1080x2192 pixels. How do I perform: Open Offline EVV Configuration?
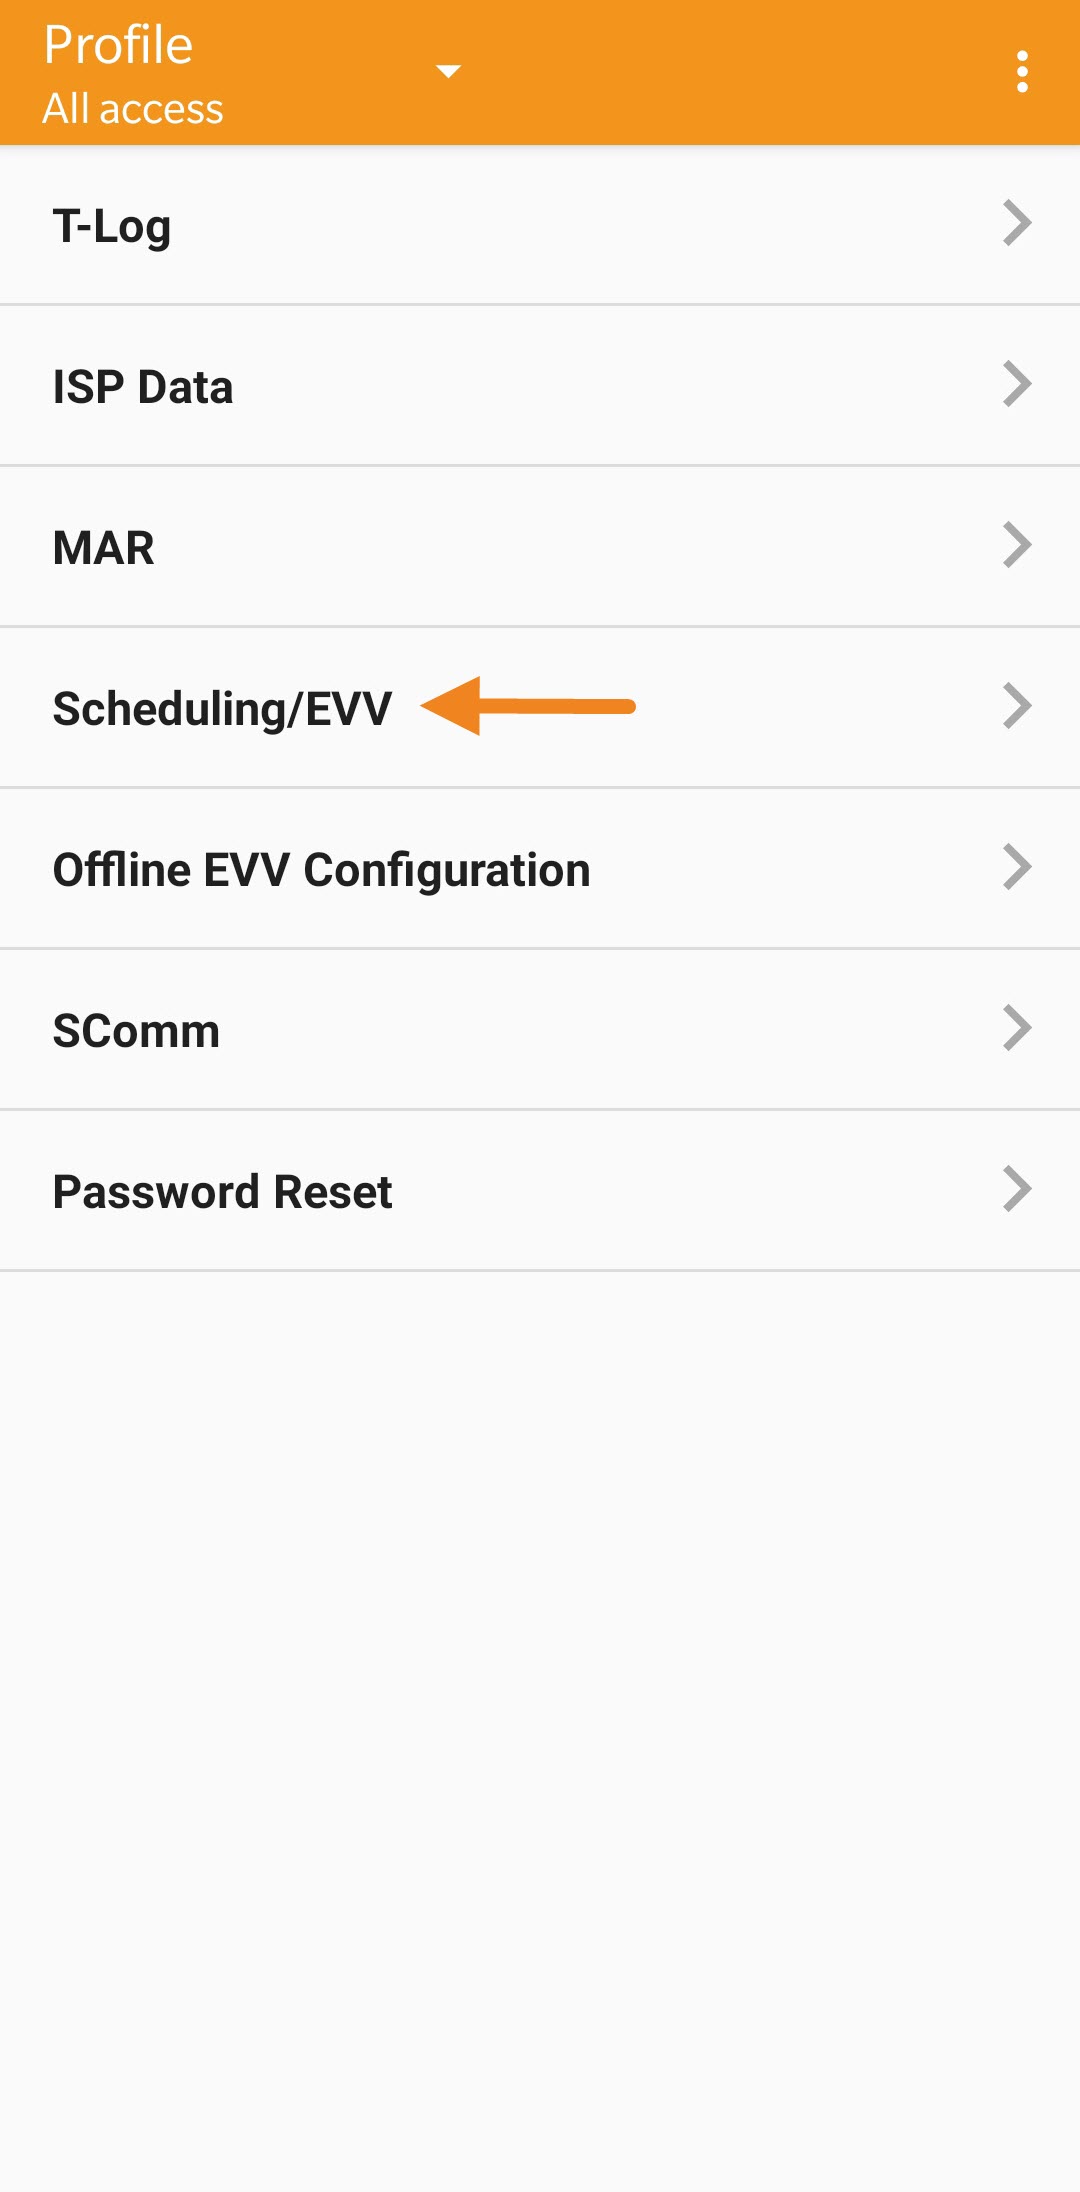point(321,870)
